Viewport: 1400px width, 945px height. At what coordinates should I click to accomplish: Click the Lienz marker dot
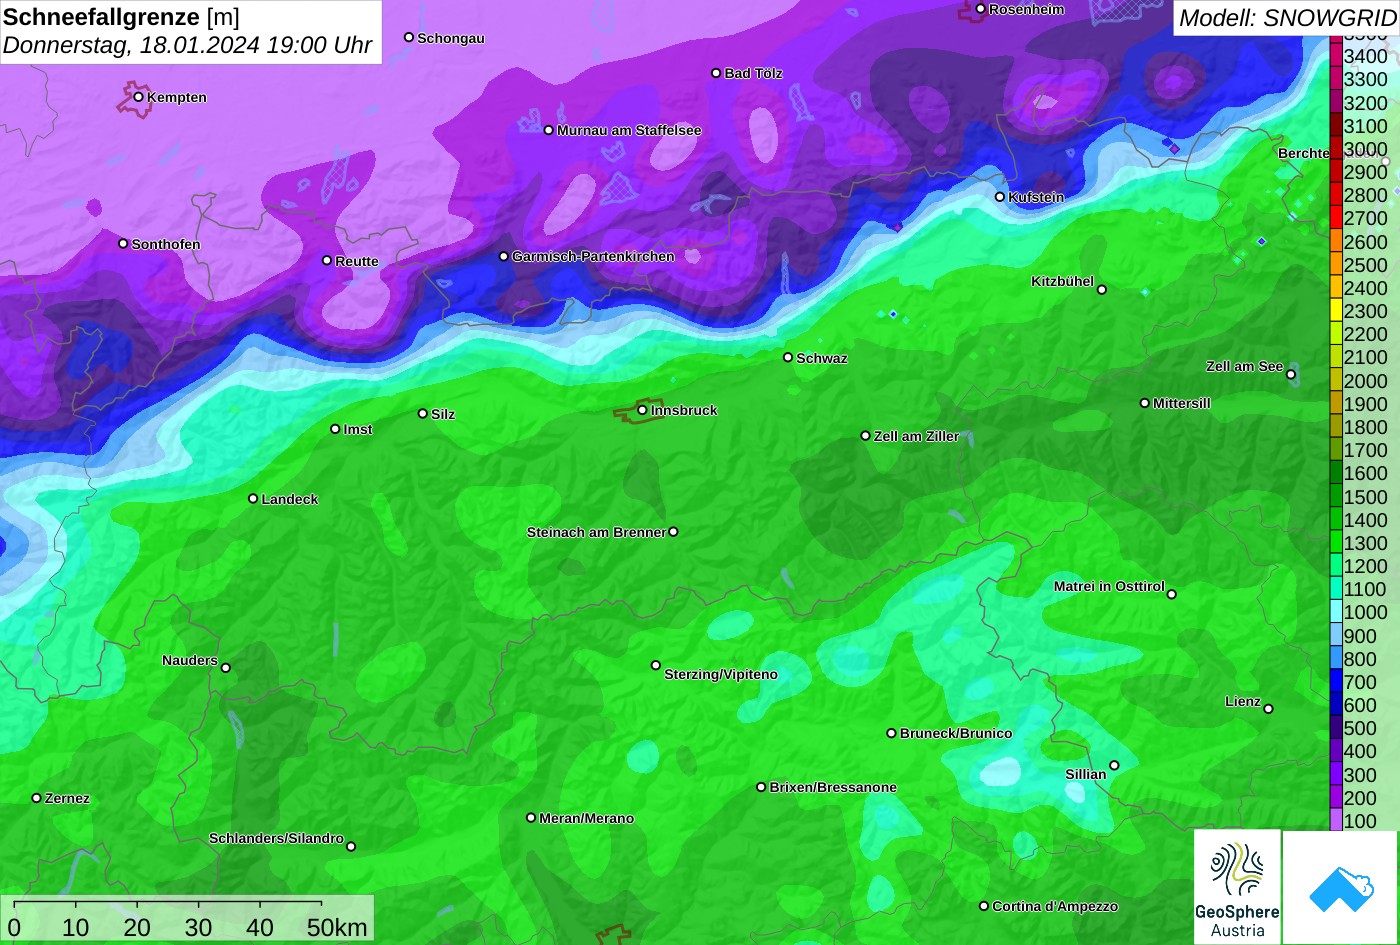point(1268,709)
